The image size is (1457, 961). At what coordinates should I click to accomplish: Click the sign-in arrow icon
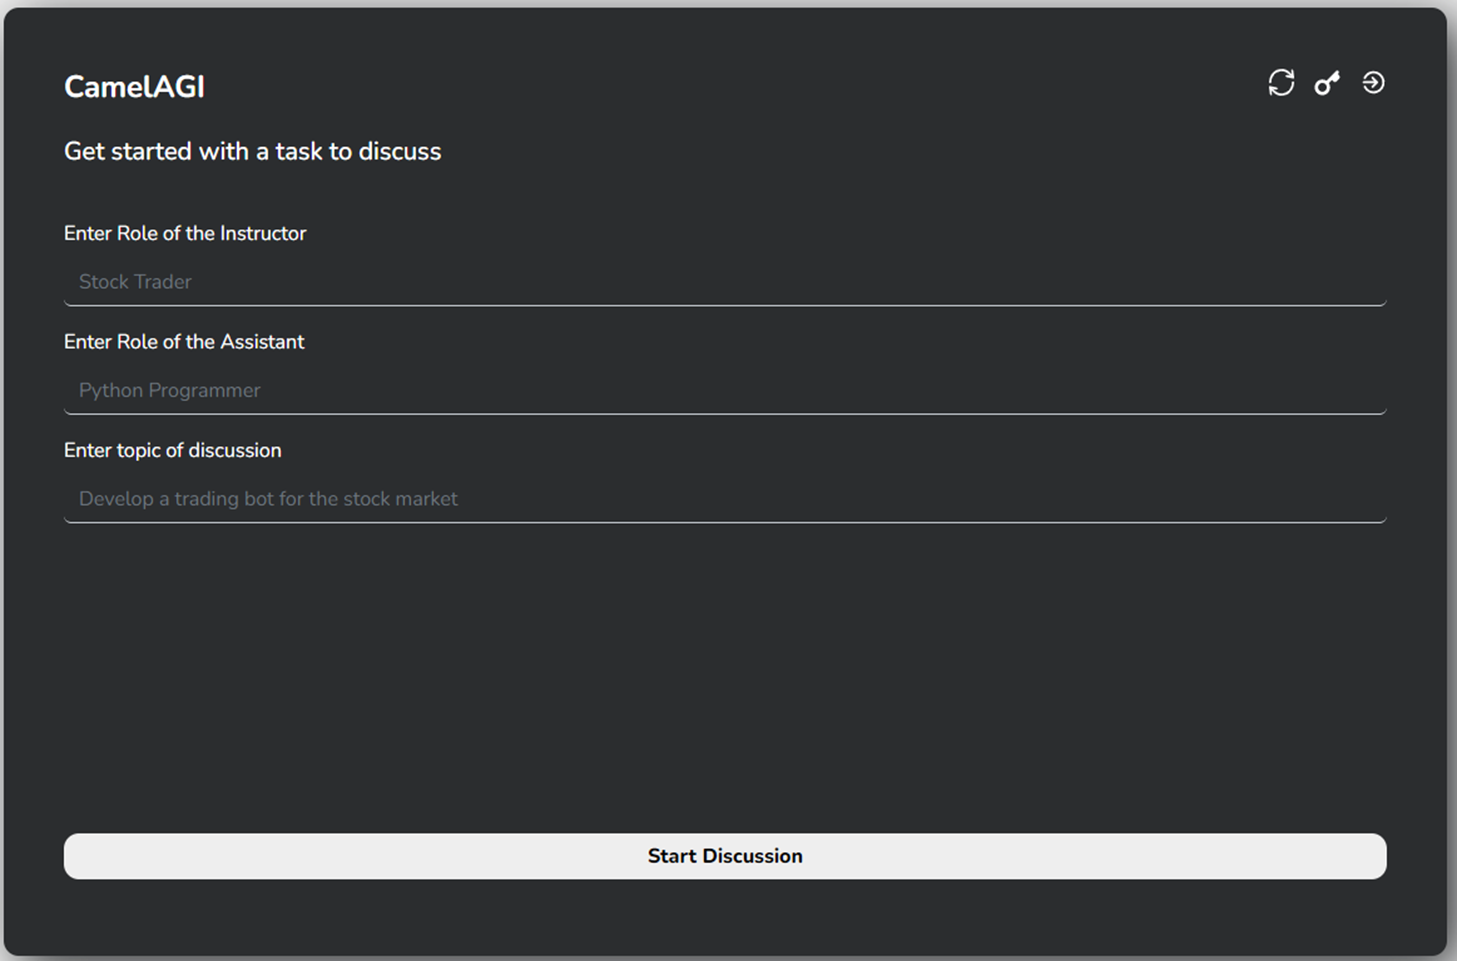(x=1373, y=83)
